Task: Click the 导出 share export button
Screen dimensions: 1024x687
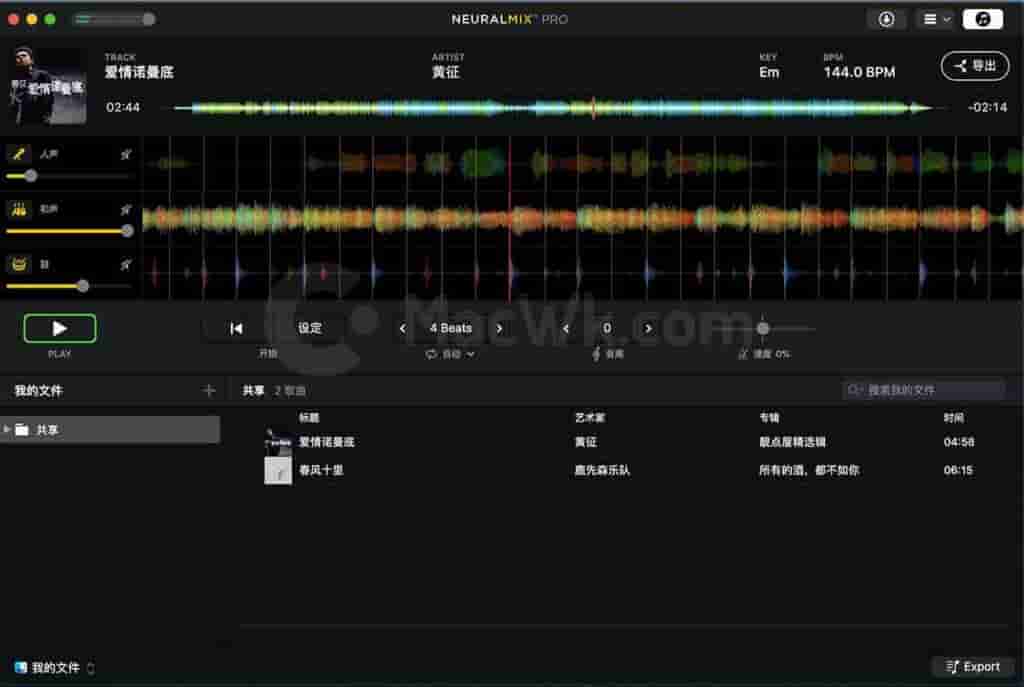Action: [x=974, y=66]
